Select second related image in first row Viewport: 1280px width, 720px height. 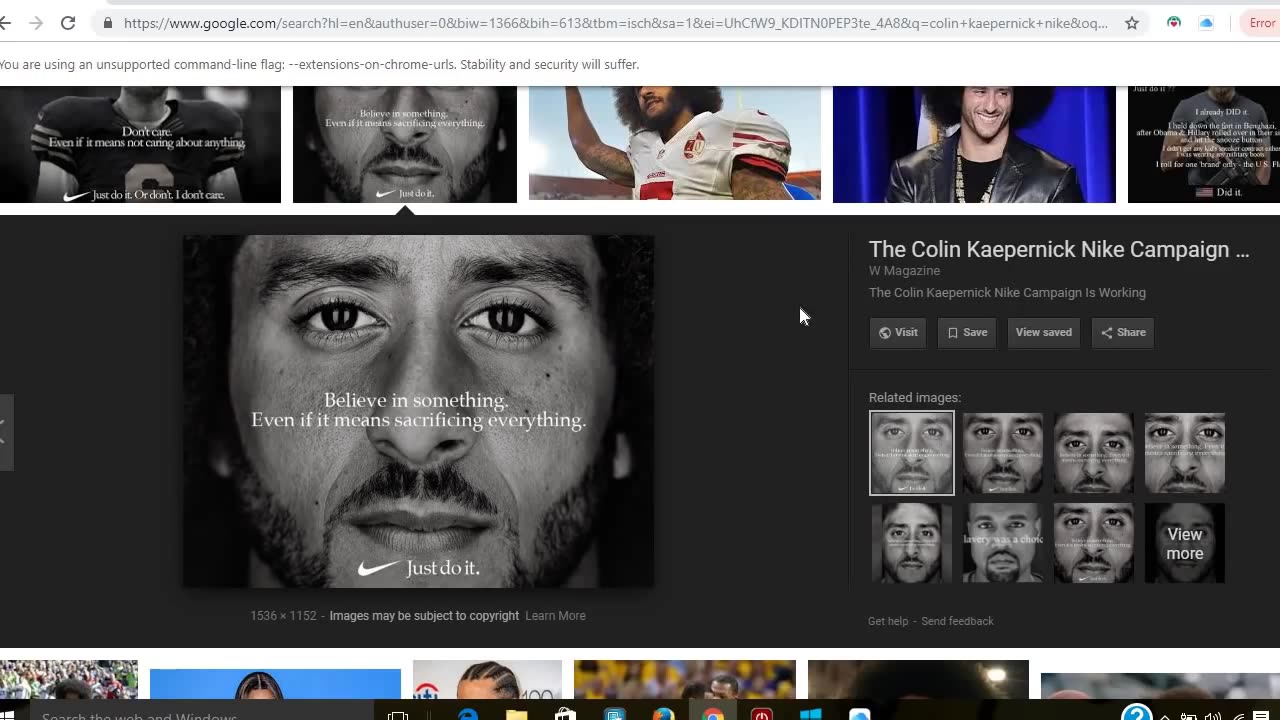click(x=1003, y=453)
